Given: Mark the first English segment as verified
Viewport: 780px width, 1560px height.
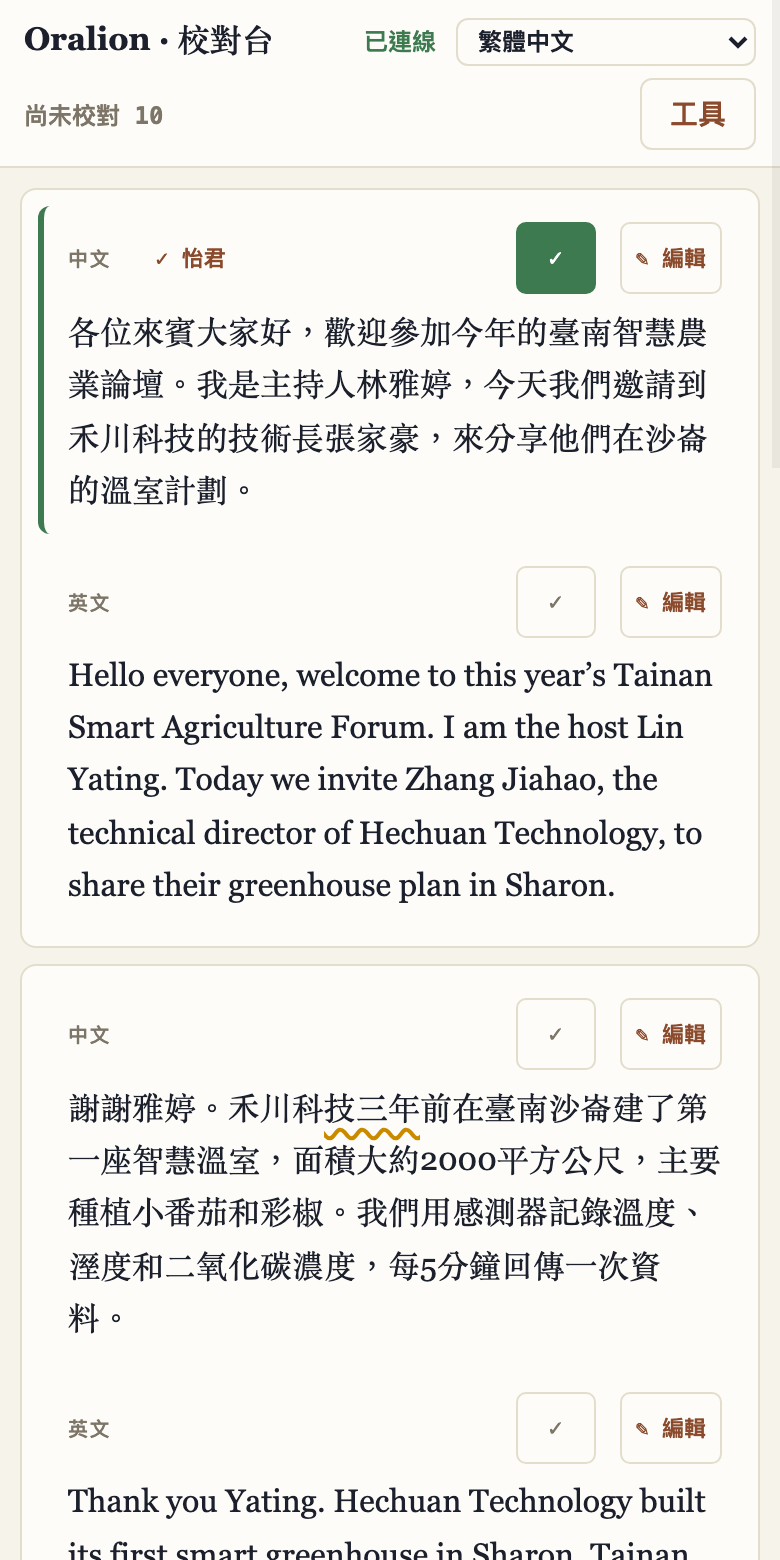Looking at the screenshot, I should coord(556,602).
